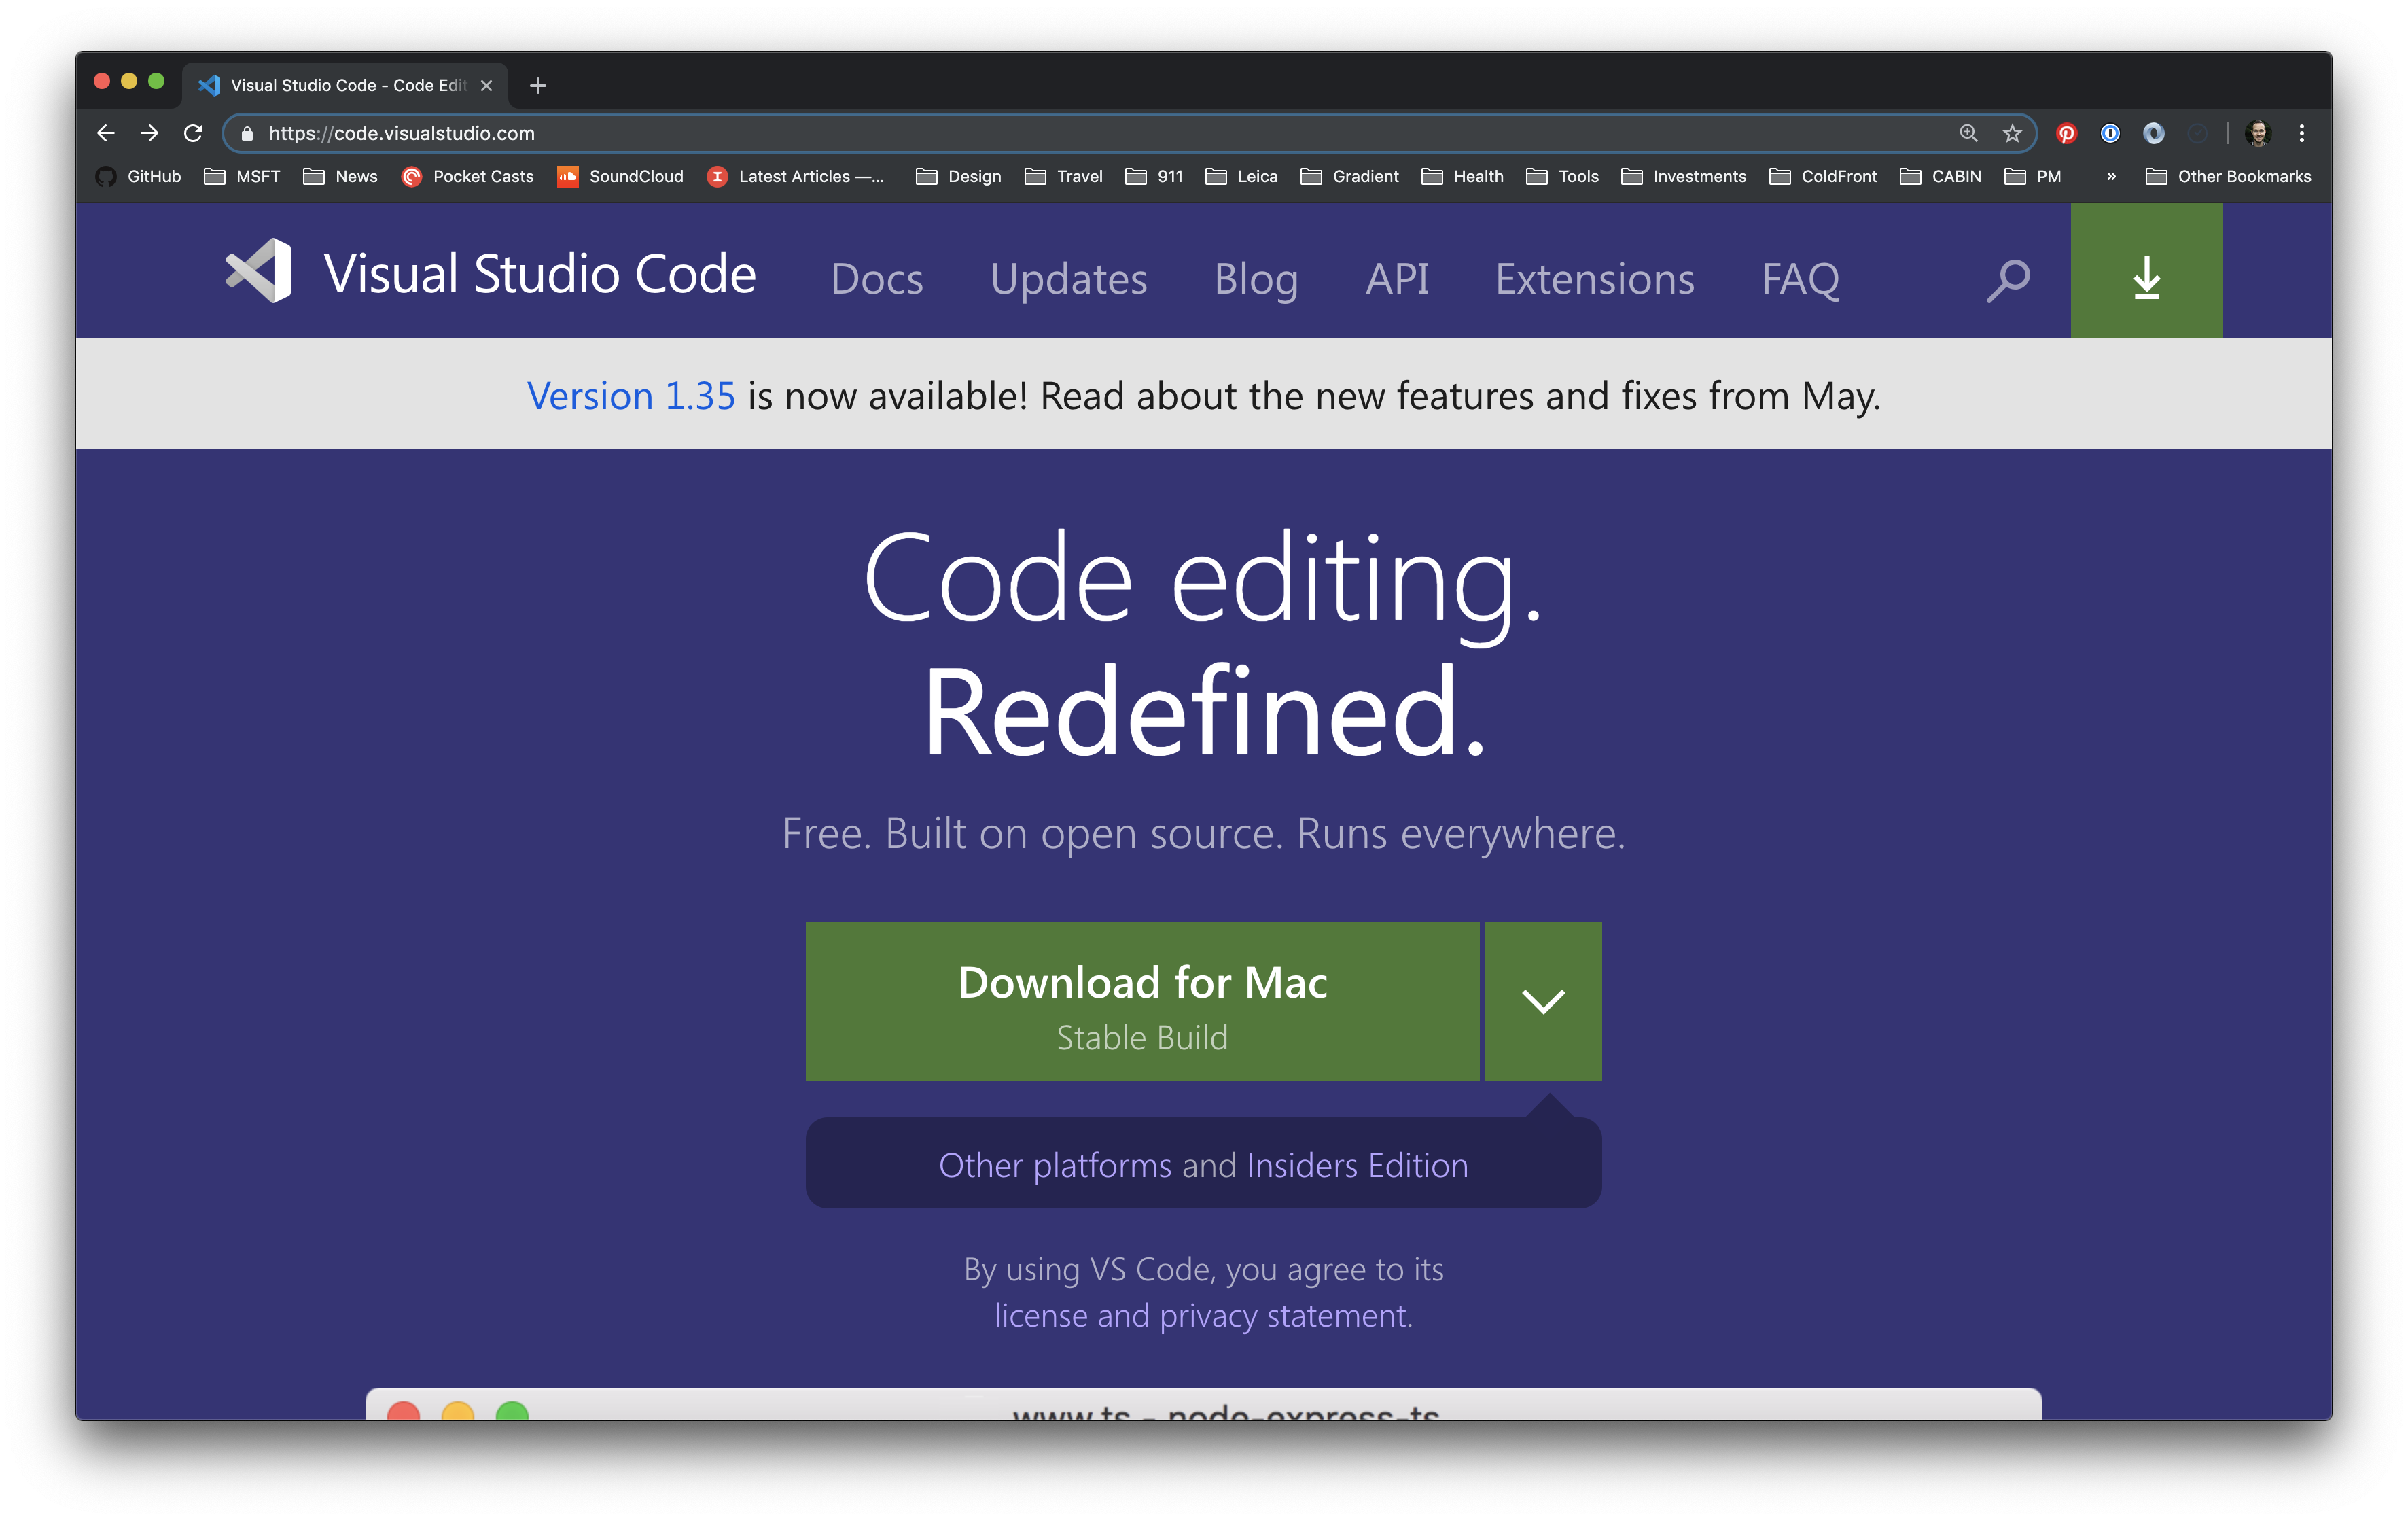Bookmark this page with the star icon

[x=2012, y=134]
